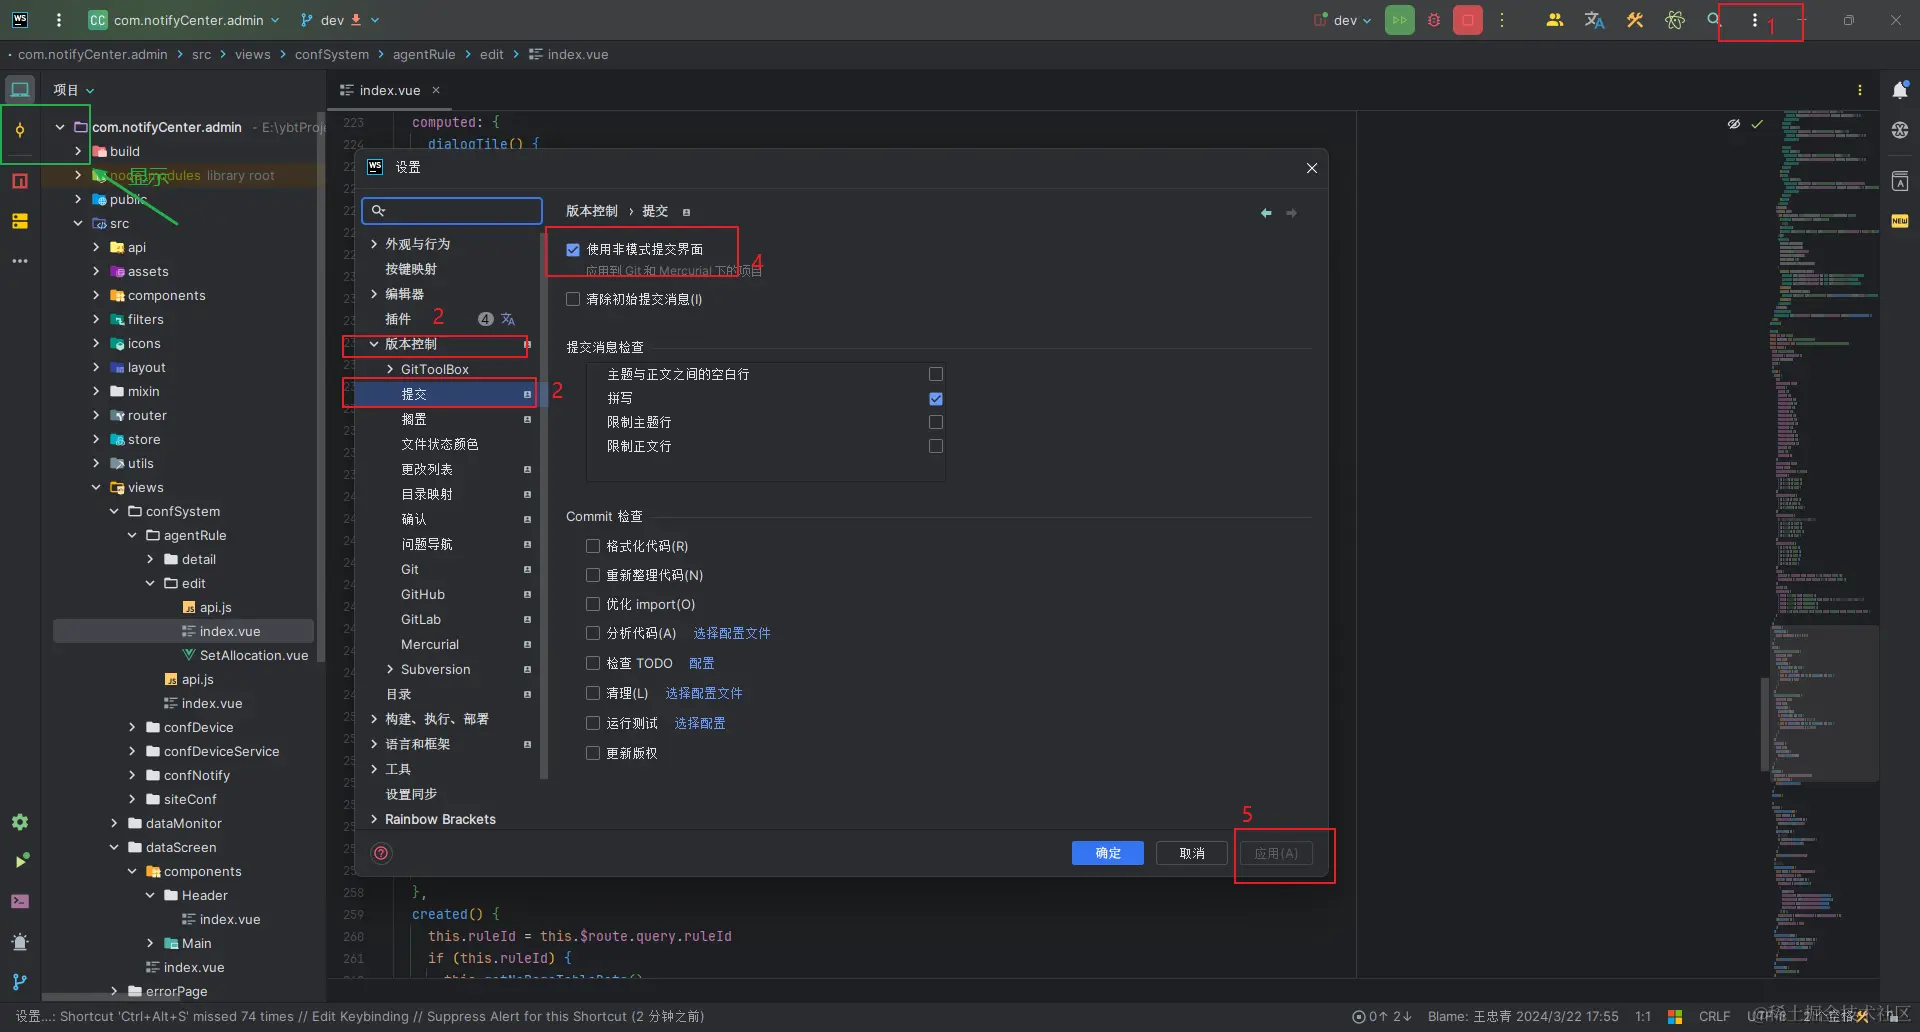Go back with Settings navigation arrow
The width and height of the screenshot is (1920, 1032).
click(x=1266, y=213)
